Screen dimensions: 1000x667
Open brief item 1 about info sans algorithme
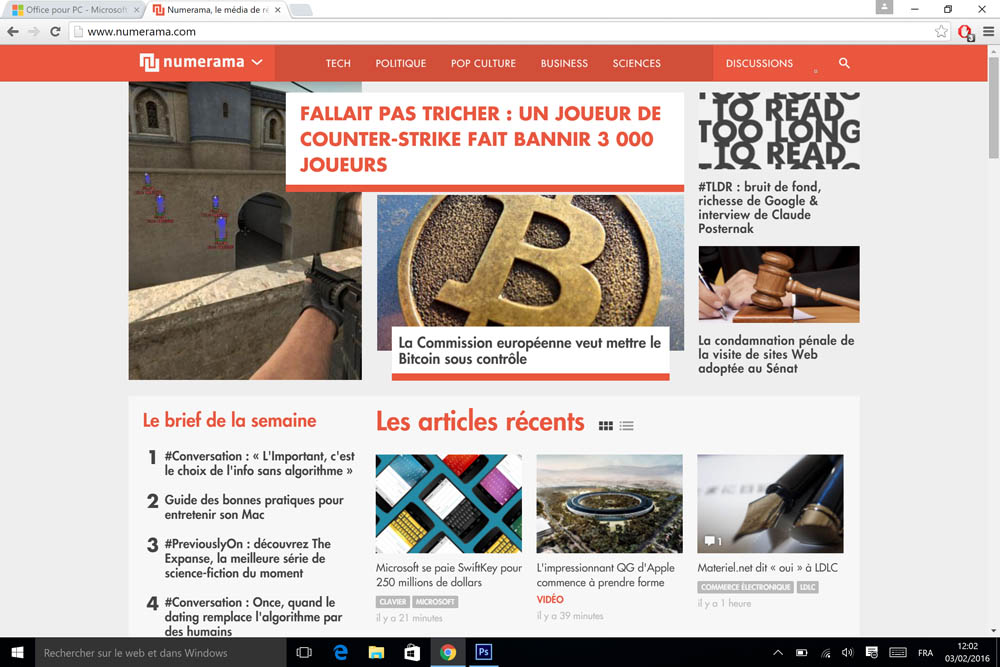(260, 463)
